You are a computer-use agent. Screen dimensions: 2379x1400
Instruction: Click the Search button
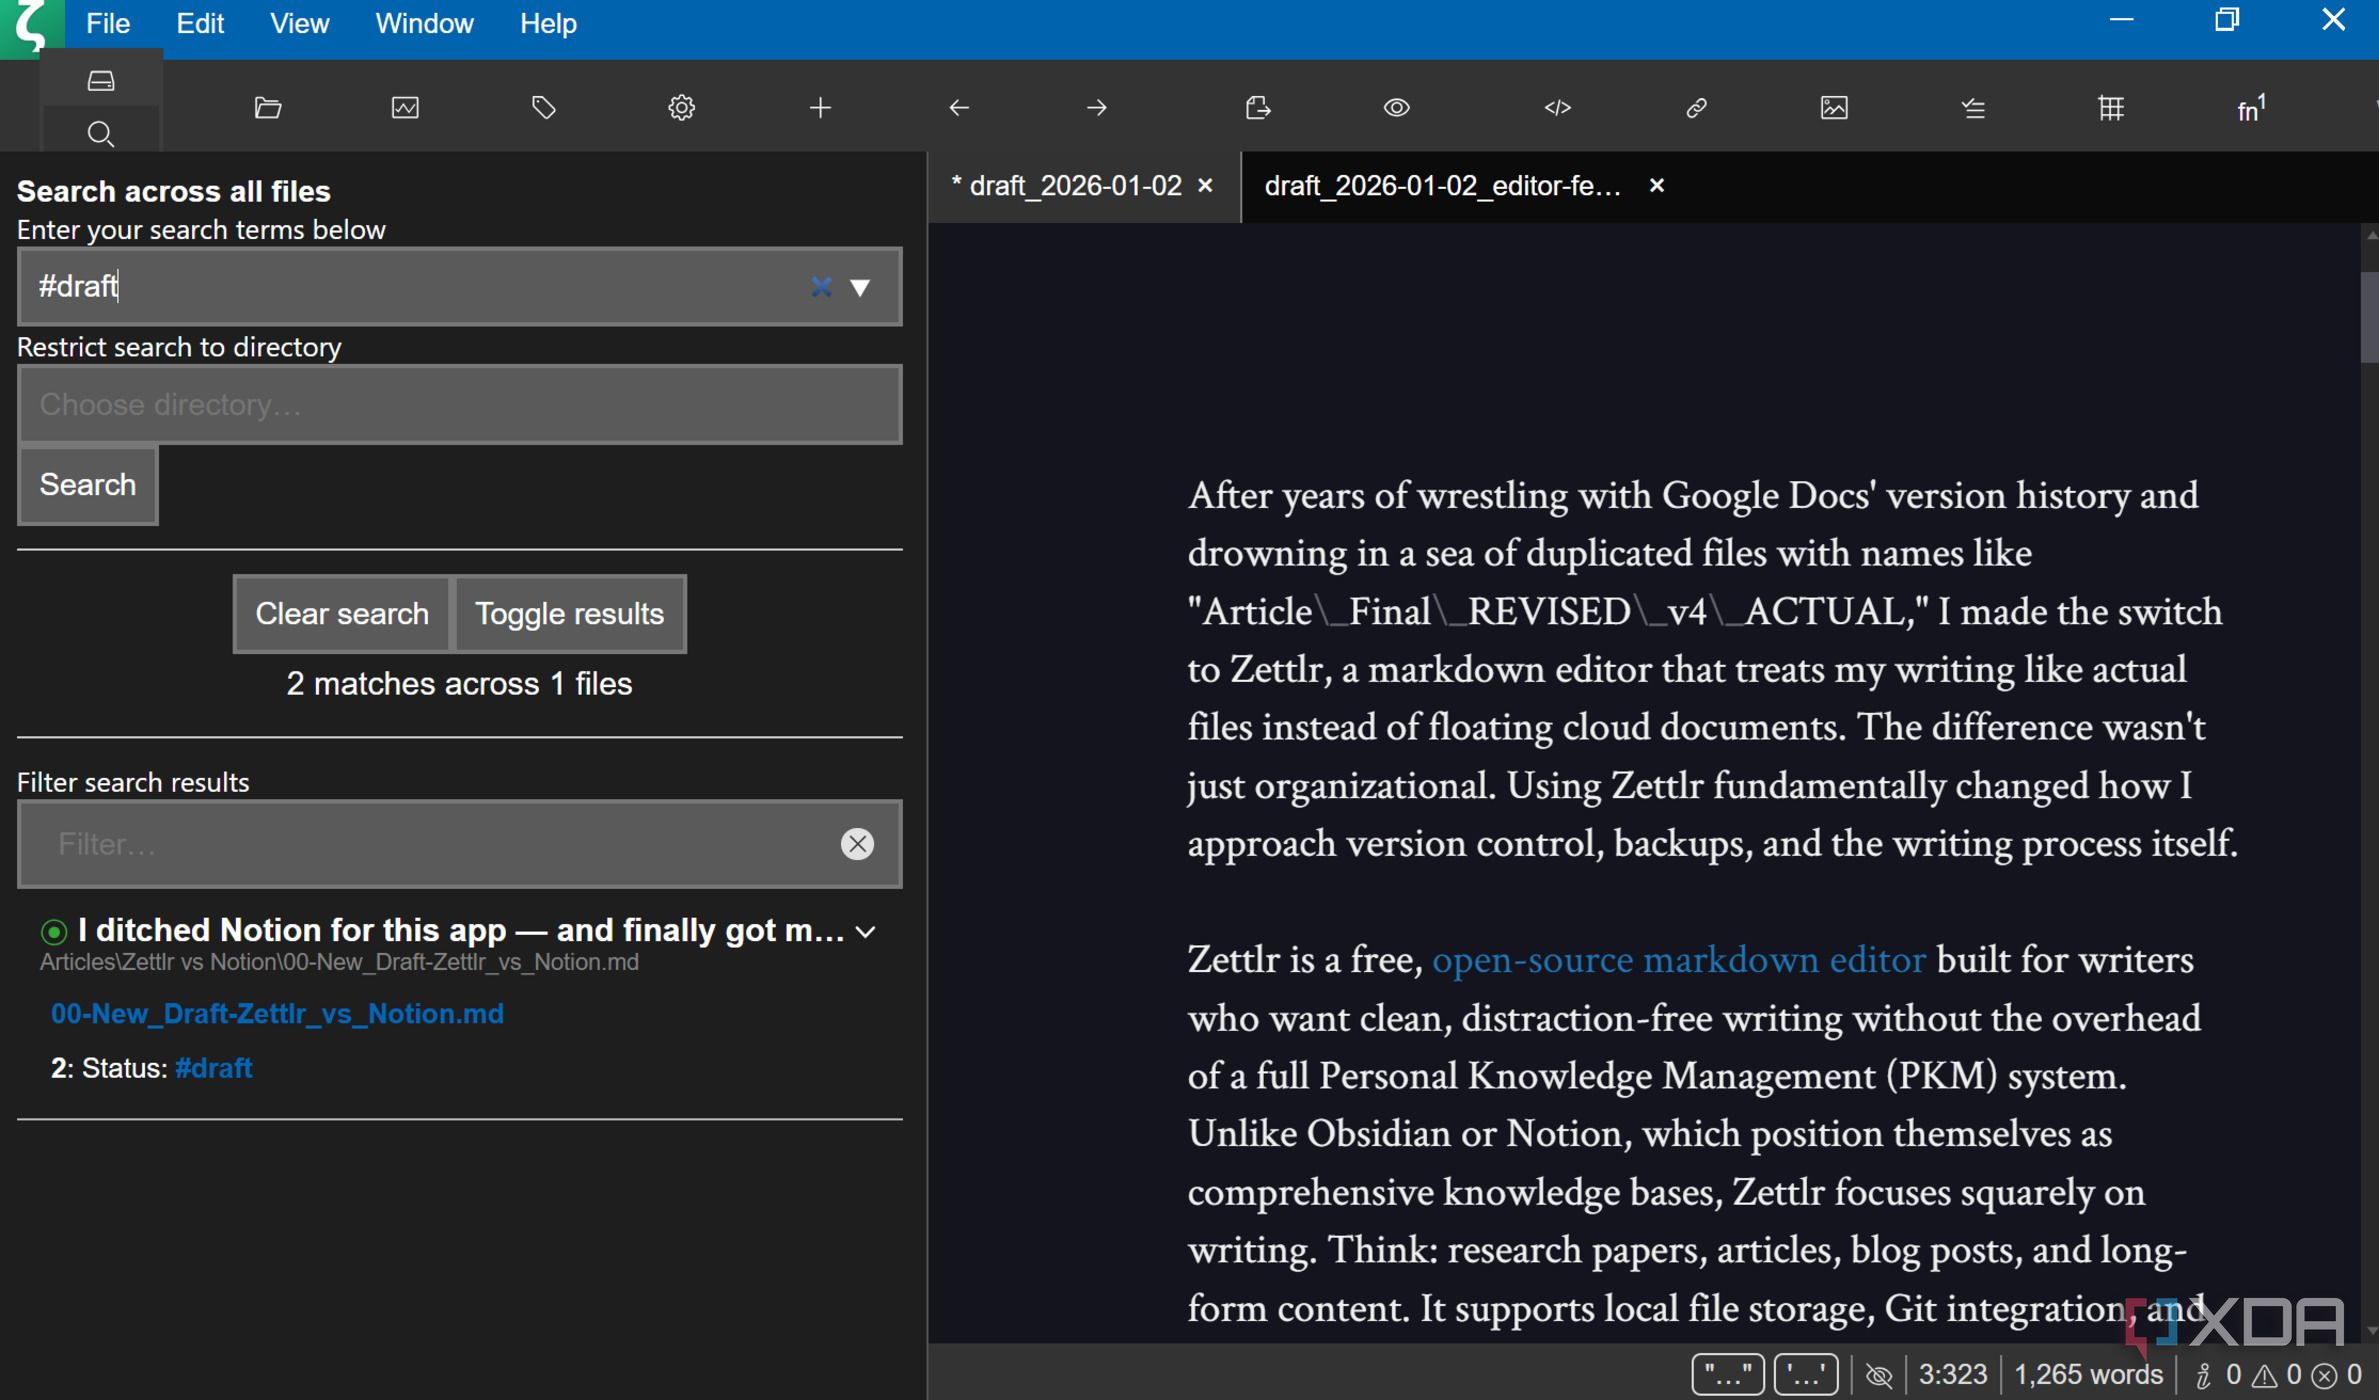click(x=88, y=485)
